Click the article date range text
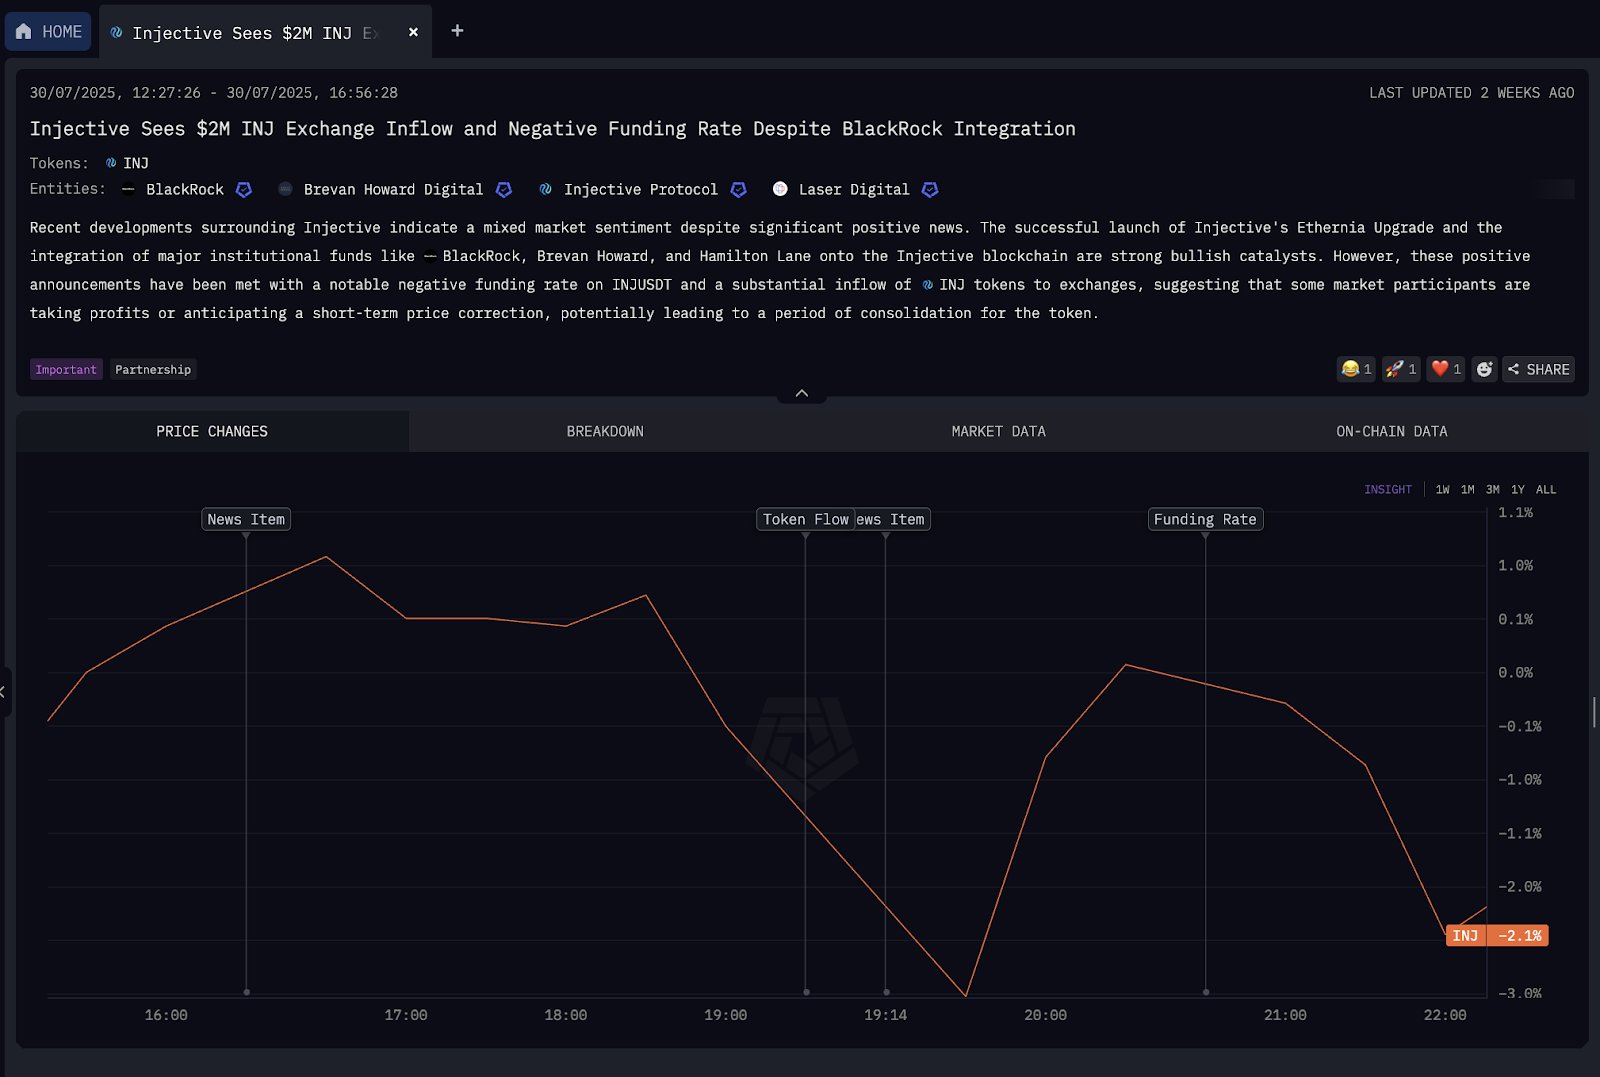 [214, 93]
